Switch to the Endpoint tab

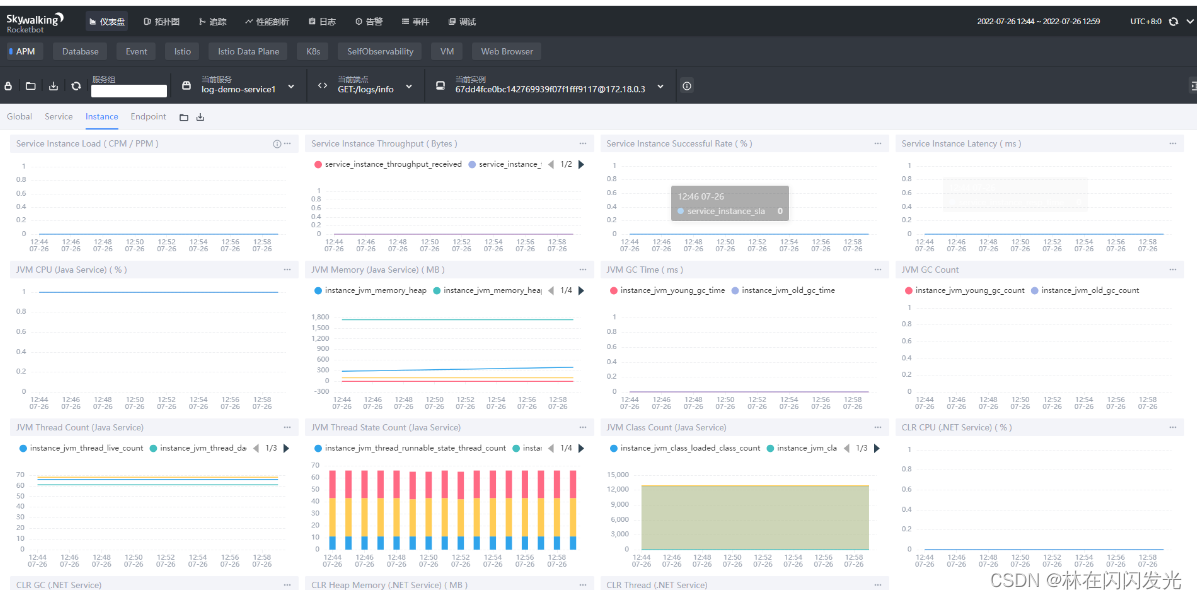[148, 117]
